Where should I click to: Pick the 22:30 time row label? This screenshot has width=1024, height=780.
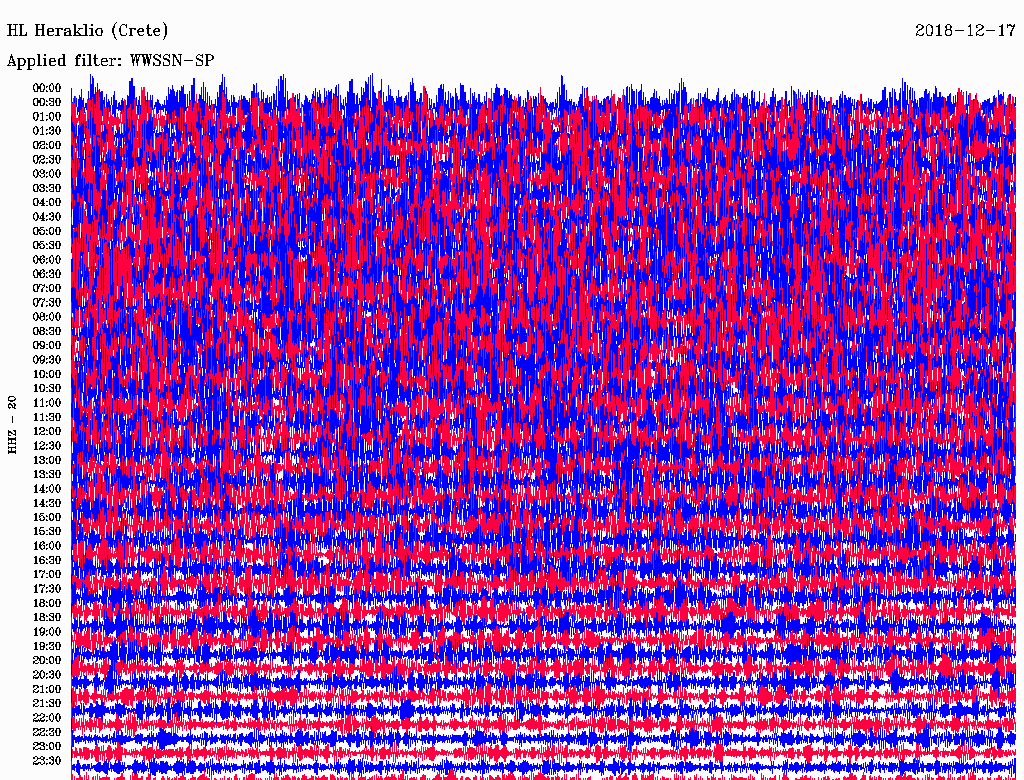tap(47, 732)
